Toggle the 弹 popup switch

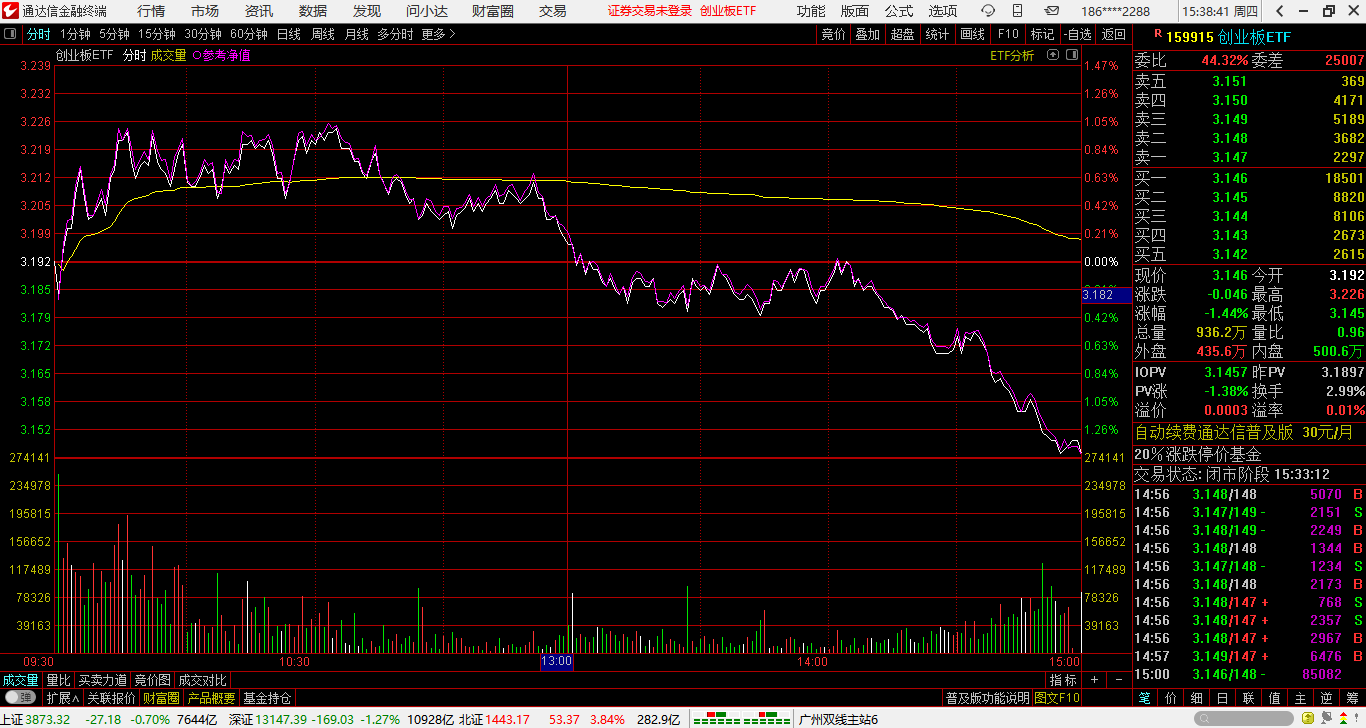click(x=19, y=698)
